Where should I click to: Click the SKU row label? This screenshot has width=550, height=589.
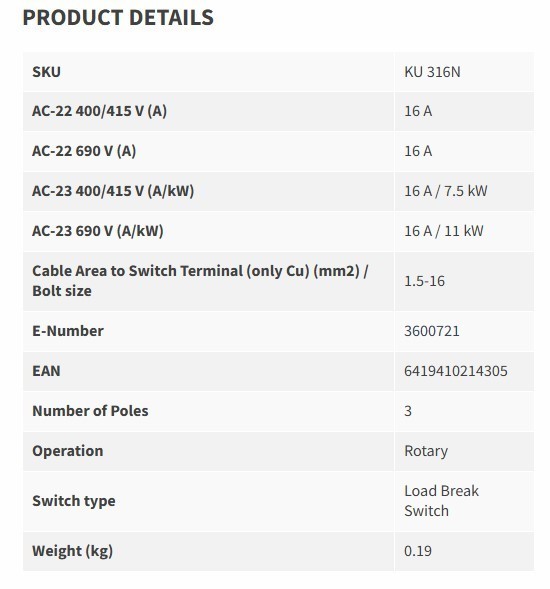46,72
